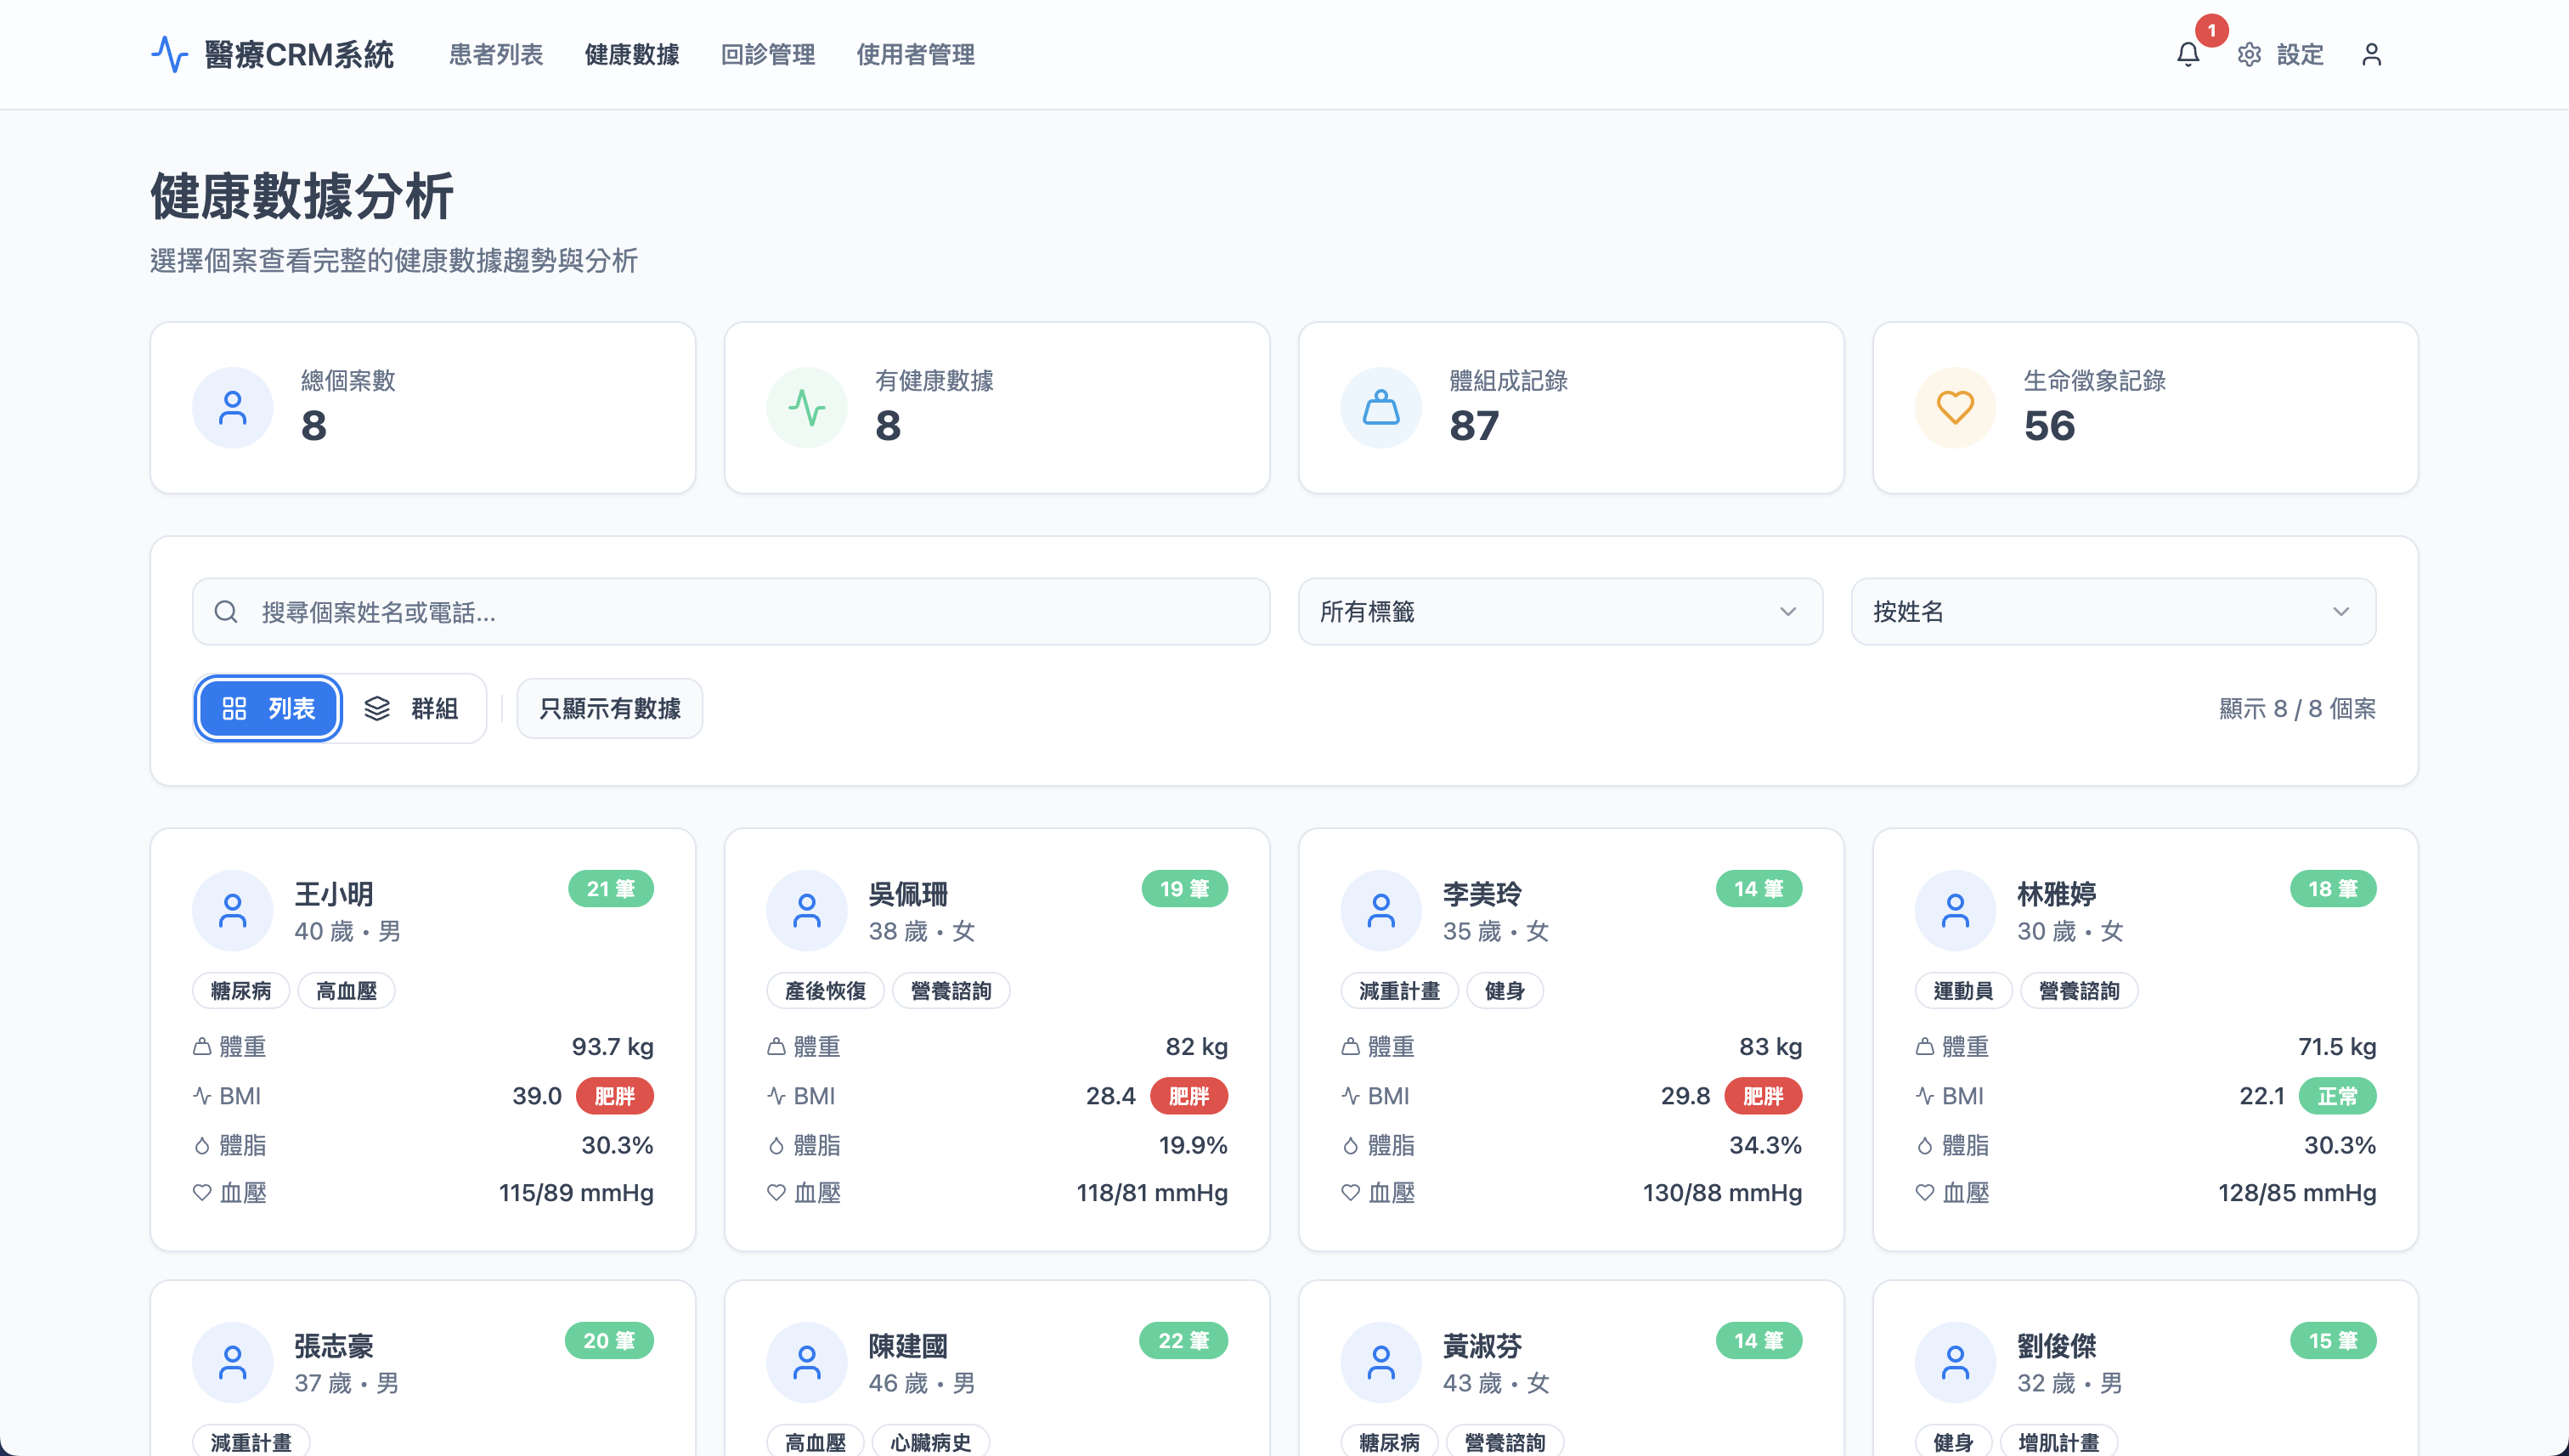Click the 體脂 droplet icon in 吳佩珊's card
The height and width of the screenshot is (1456, 2569).
click(x=776, y=1145)
